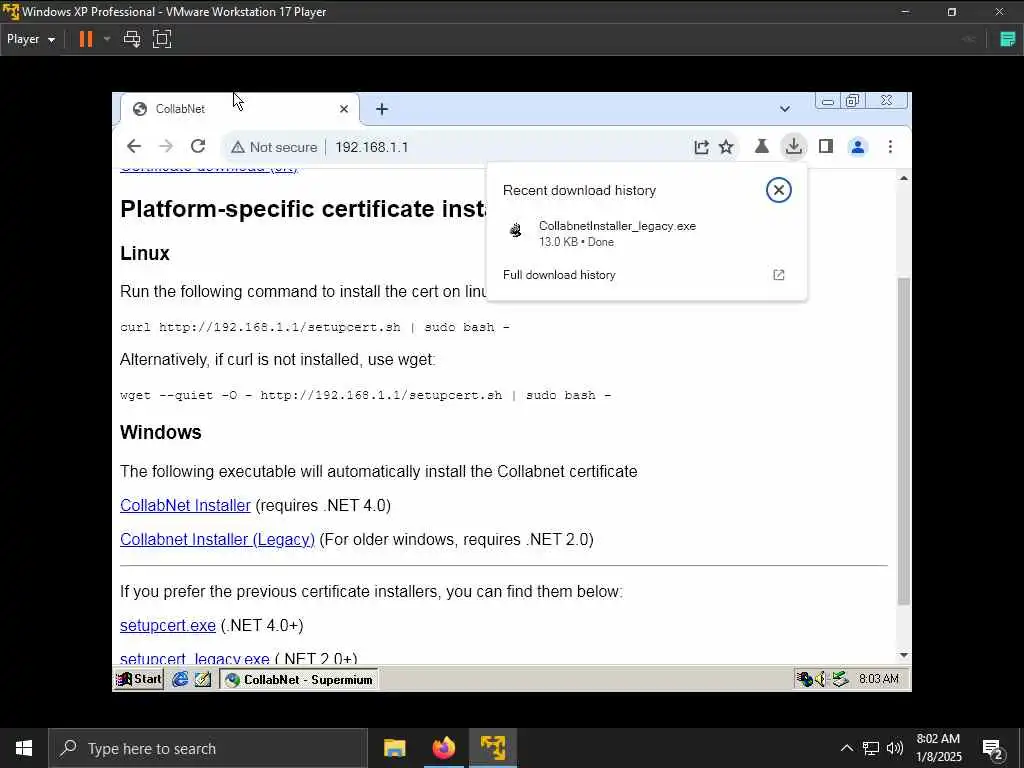
Task: Click the page scrollbar up arrow
Action: pos(904,178)
